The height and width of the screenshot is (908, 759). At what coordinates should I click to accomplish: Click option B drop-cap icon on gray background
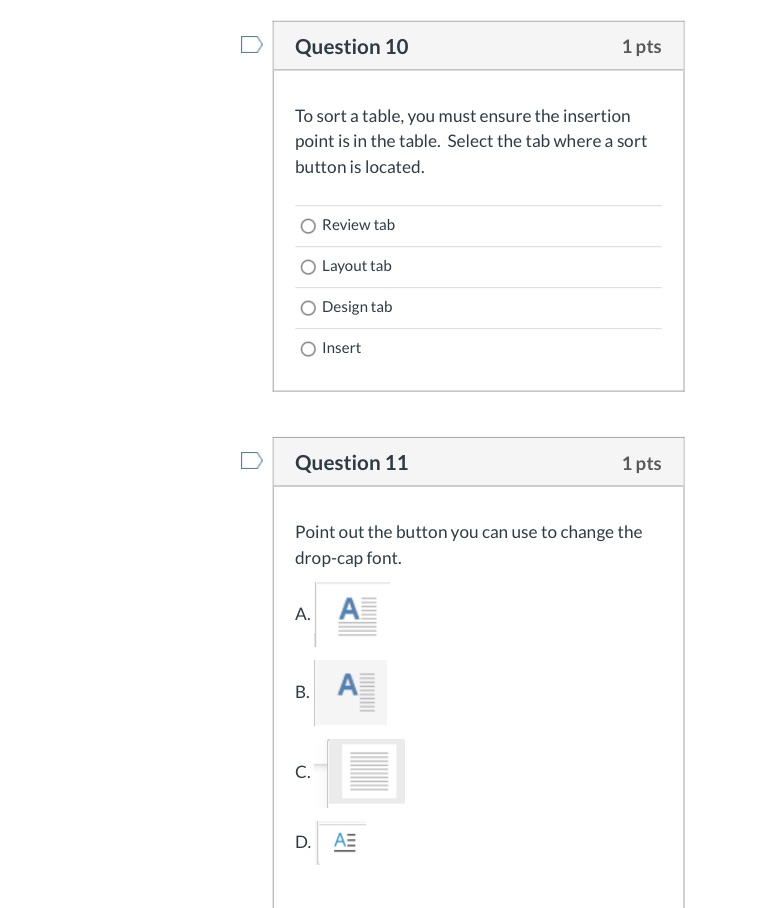[351, 693]
